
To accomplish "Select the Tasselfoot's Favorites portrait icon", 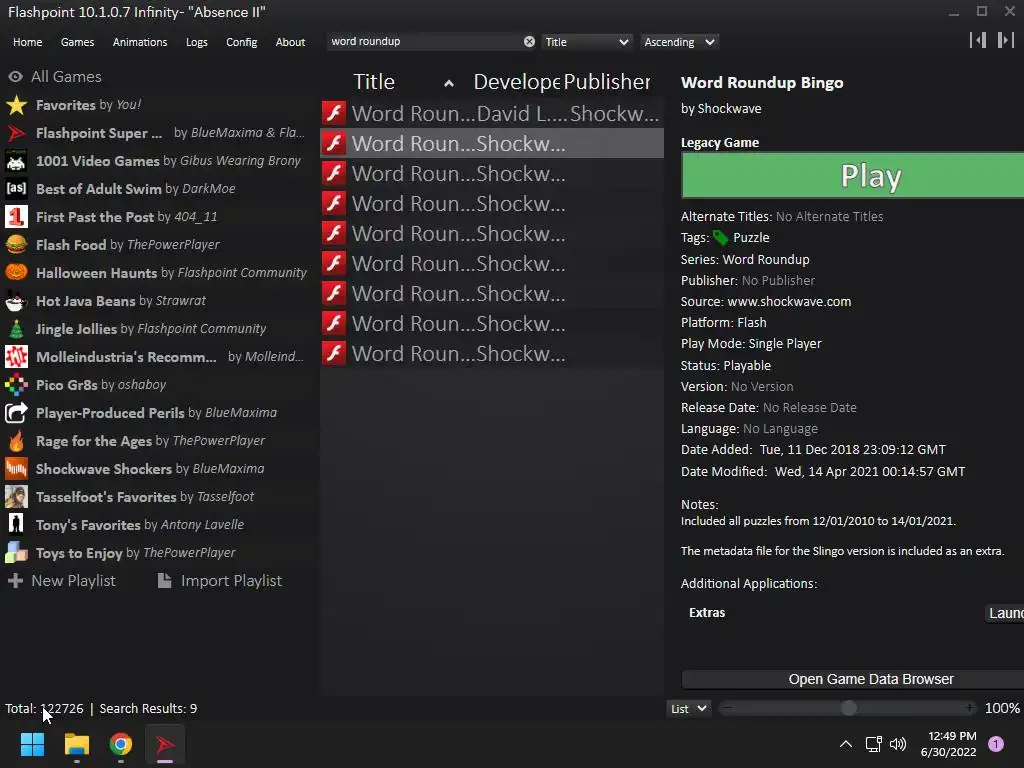I will click(16, 497).
